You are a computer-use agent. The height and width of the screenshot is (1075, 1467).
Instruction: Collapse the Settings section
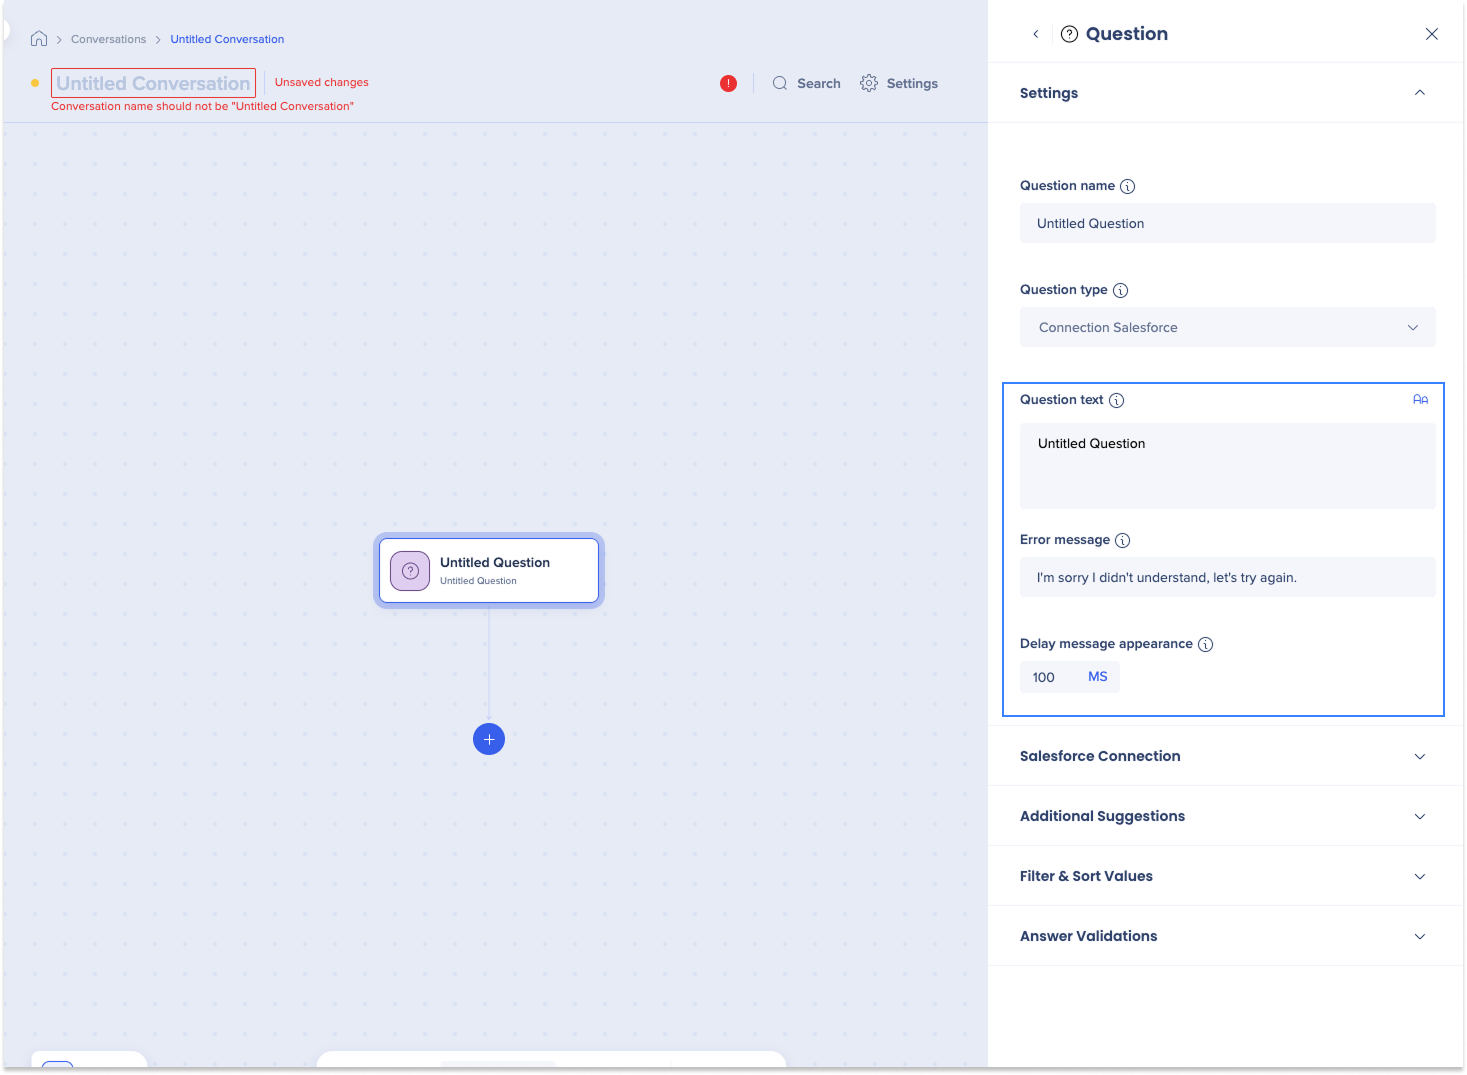[1419, 93]
